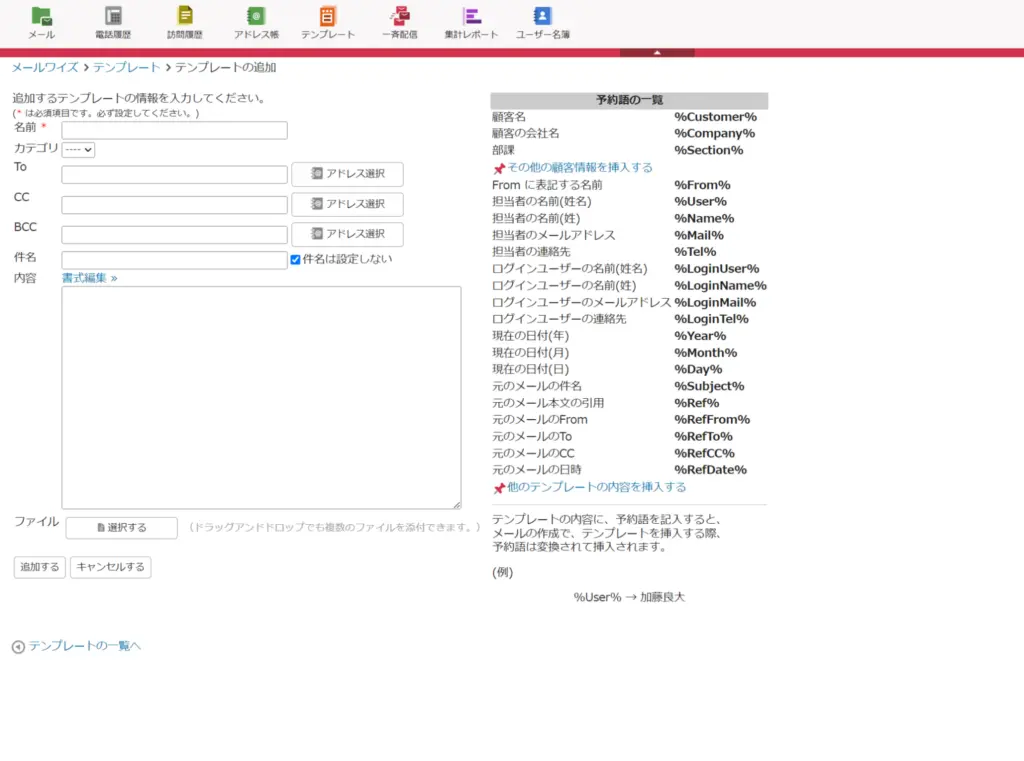Uncheck the 件名は設定しない checkbox
The image size is (1024, 761).
pos(295,259)
